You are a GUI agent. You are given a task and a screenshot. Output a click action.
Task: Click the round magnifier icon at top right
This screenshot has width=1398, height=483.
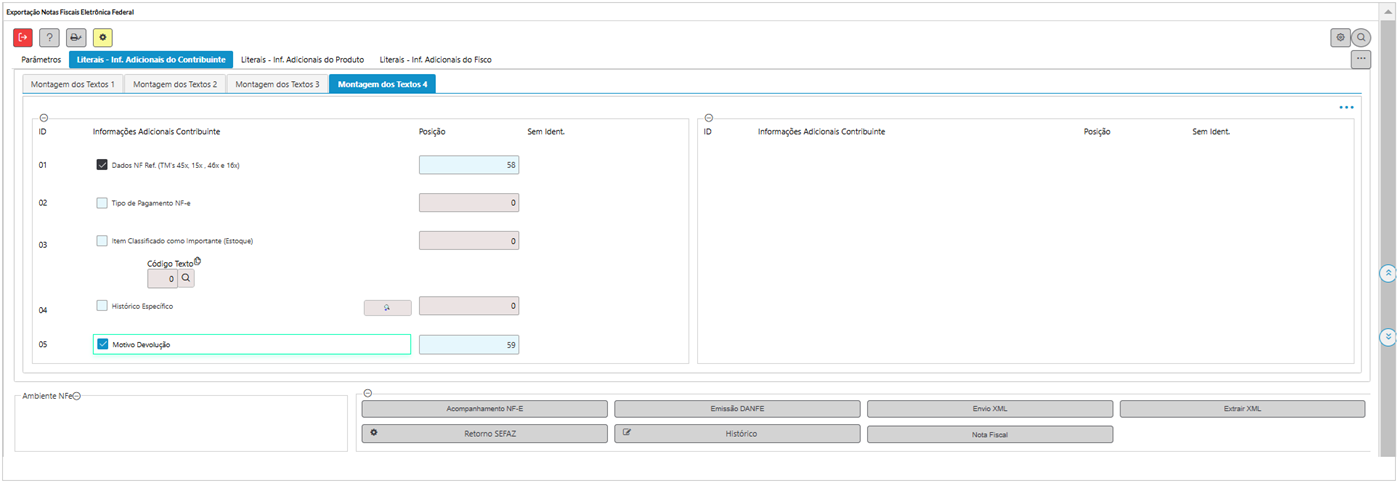pos(1361,37)
